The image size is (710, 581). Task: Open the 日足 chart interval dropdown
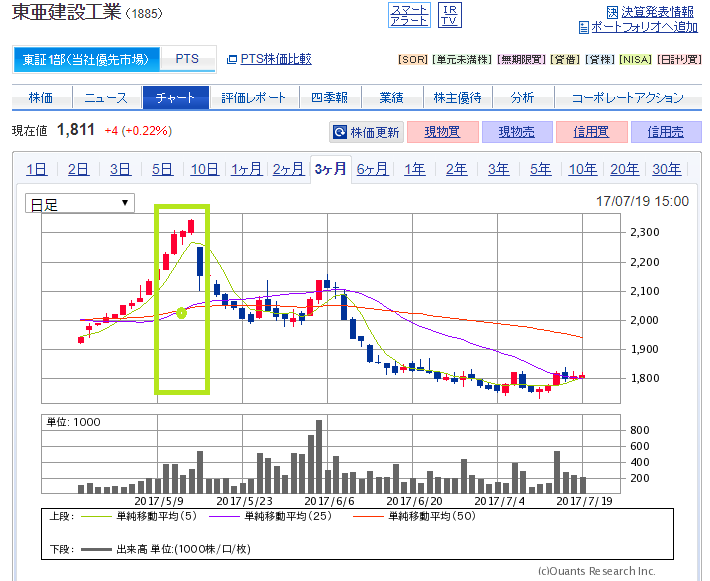click(x=80, y=203)
